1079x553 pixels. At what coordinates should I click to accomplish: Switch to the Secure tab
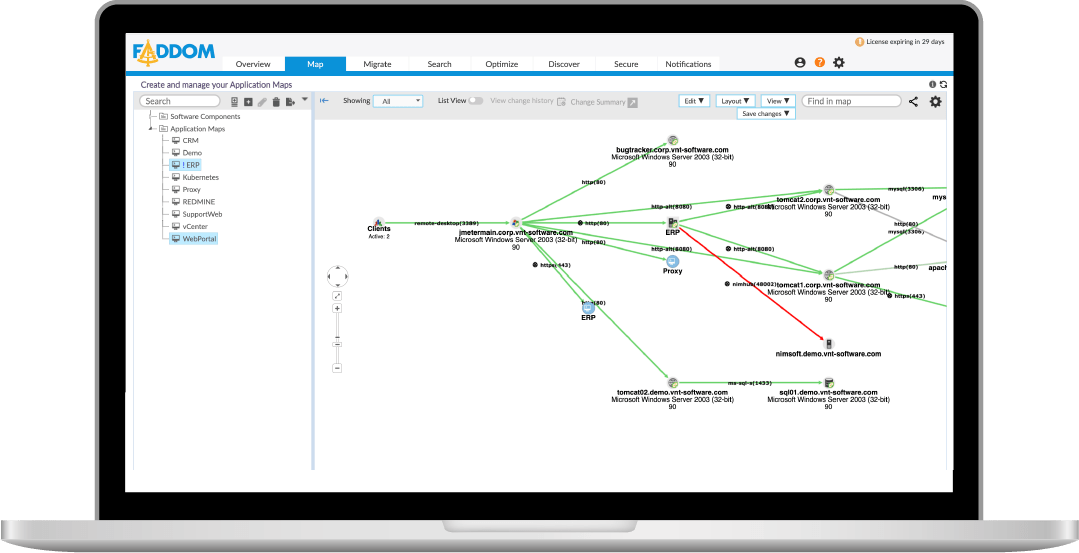tap(626, 64)
